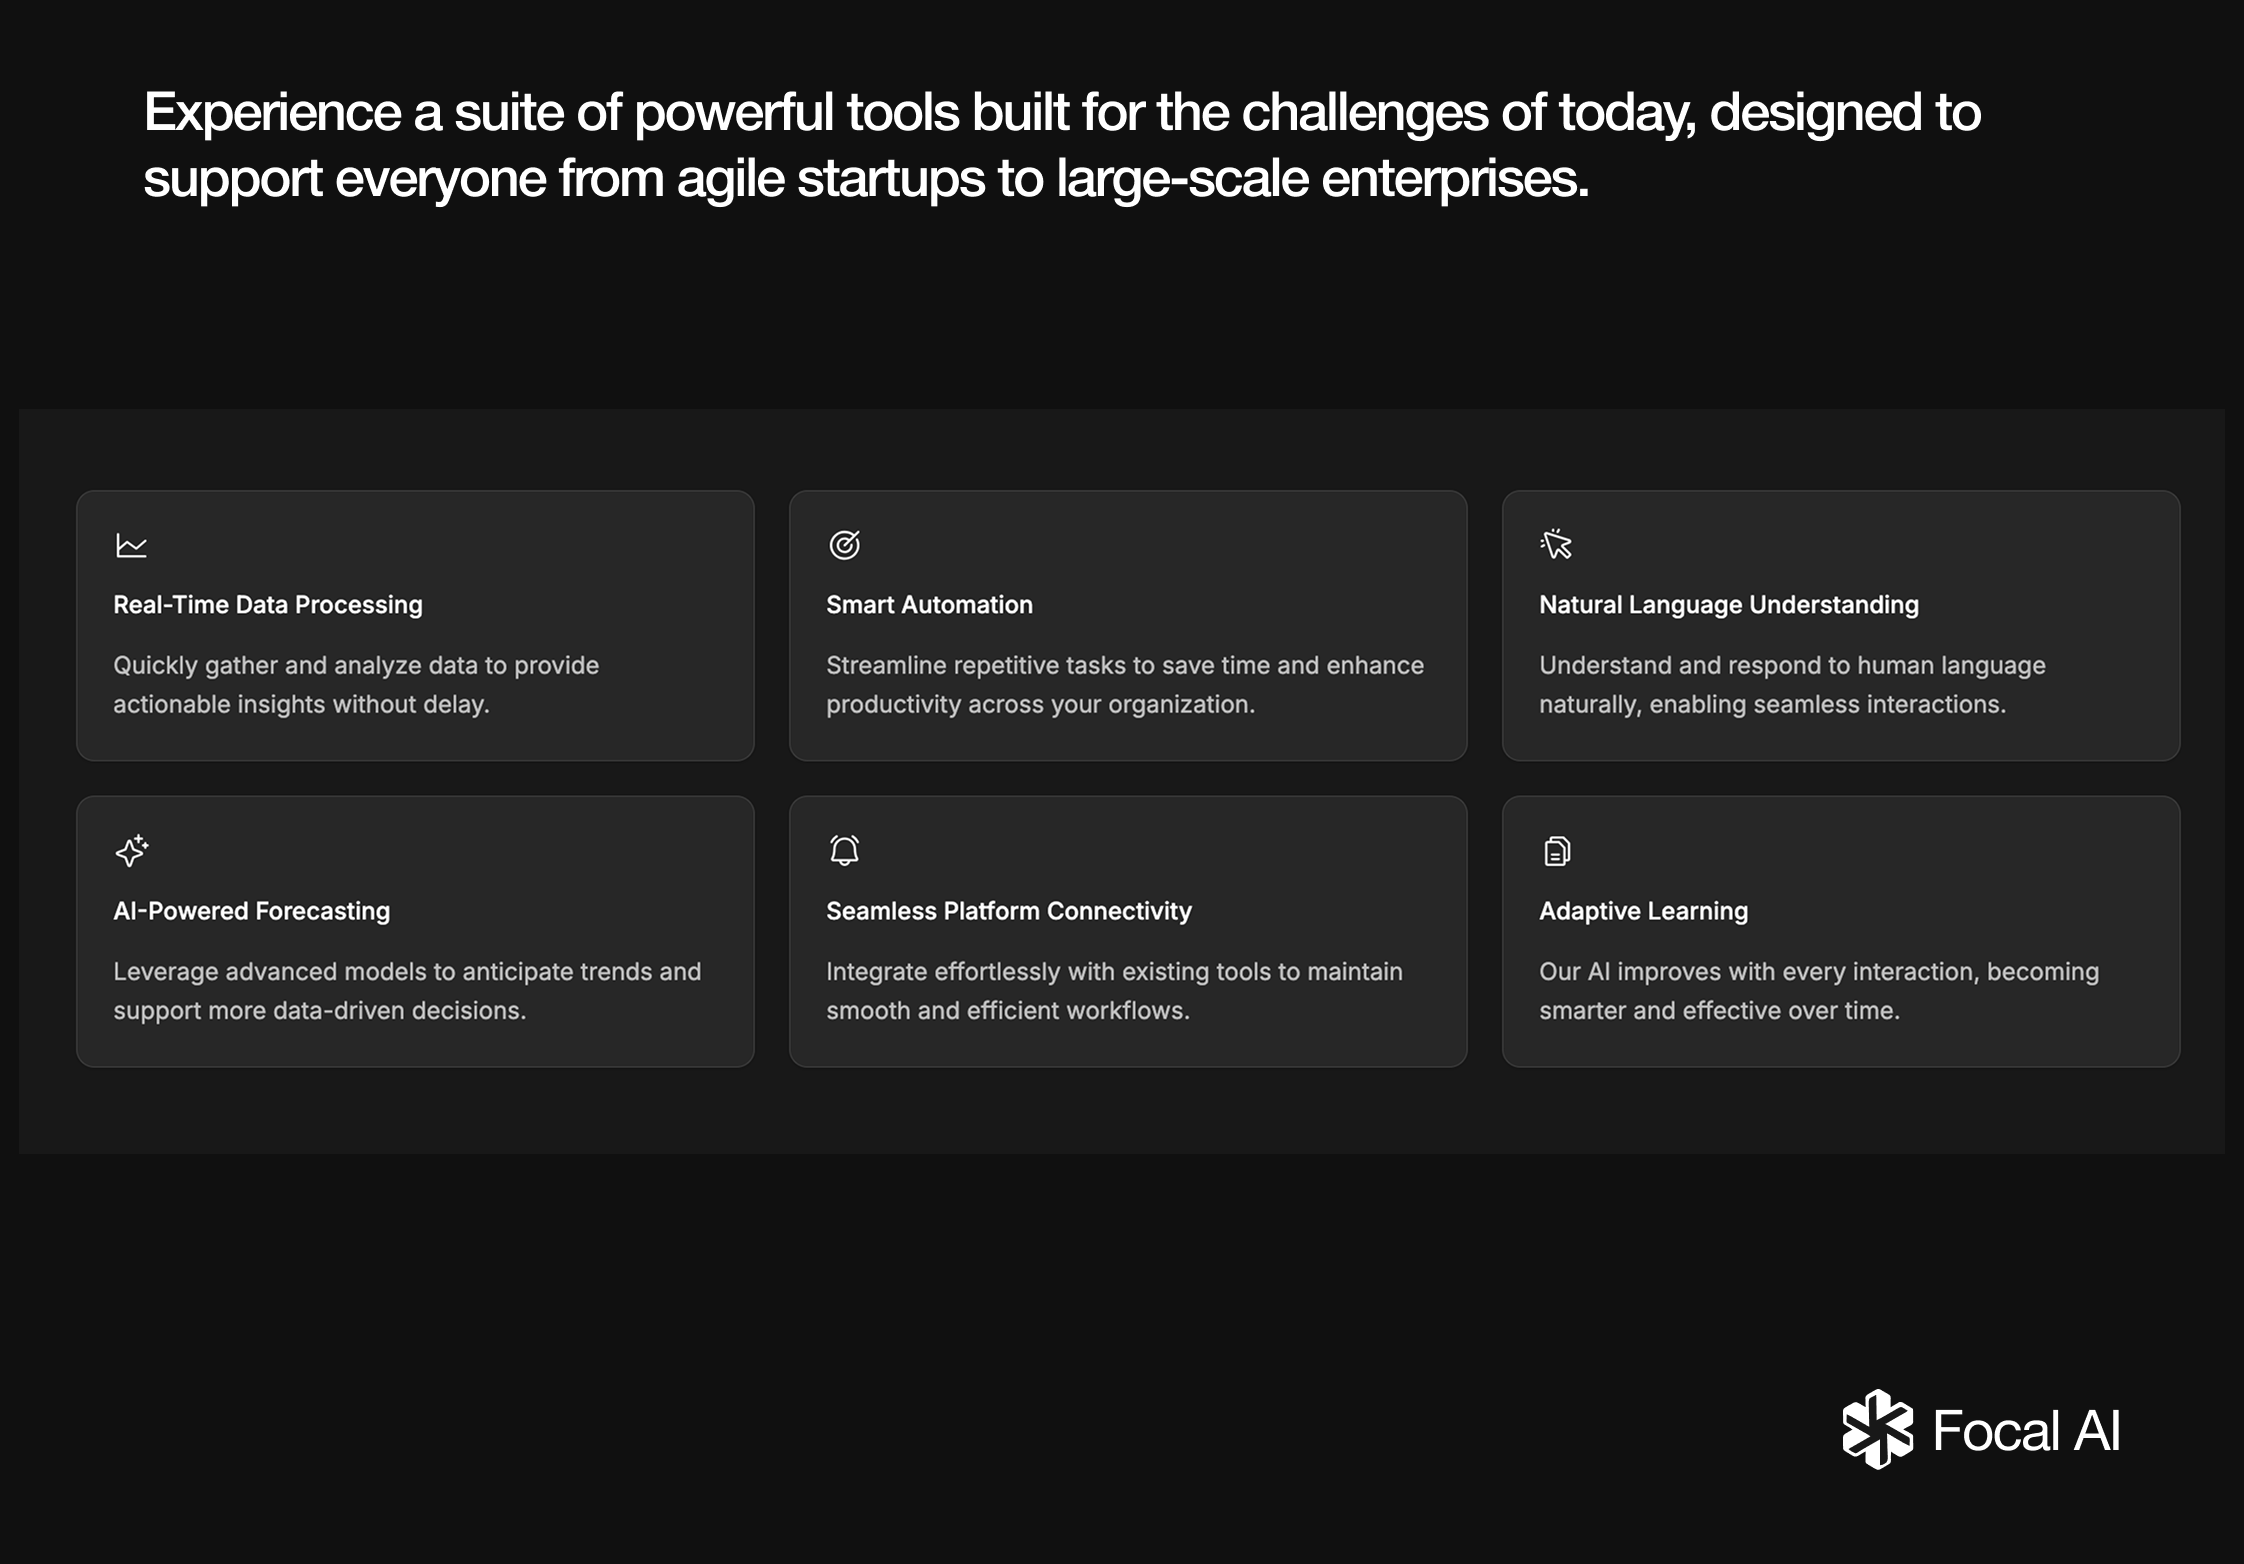This screenshot has height=1564, width=2244.
Task: Click the document copy icon
Action: 1557,851
